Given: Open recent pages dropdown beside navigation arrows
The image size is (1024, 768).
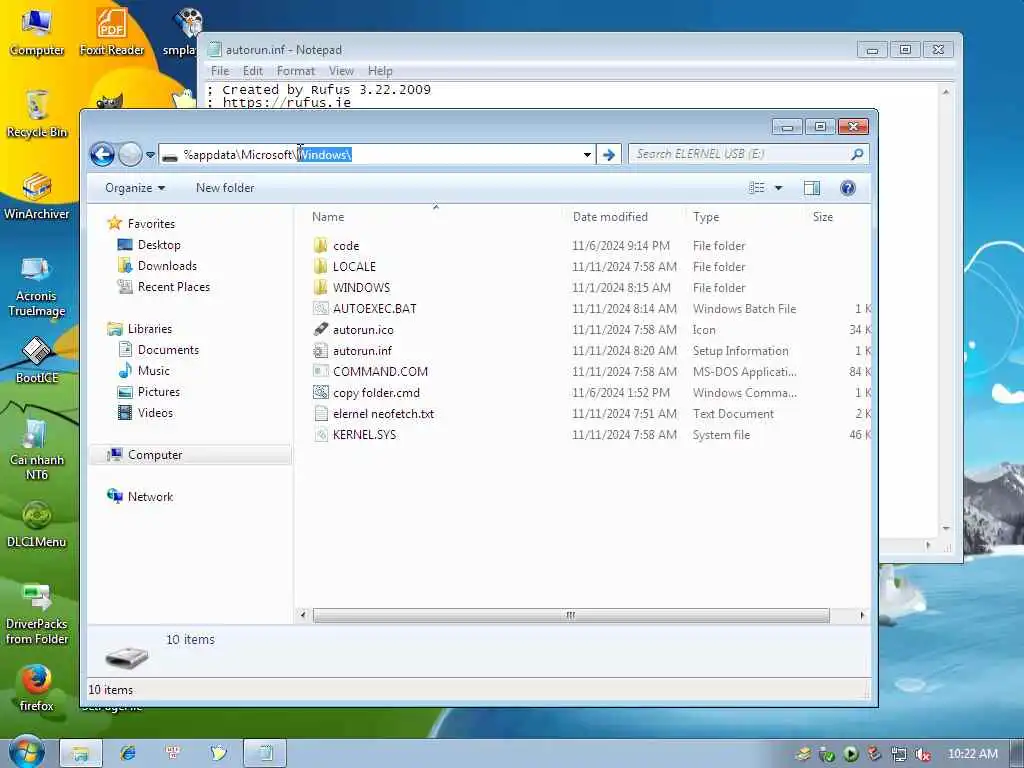Looking at the screenshot, I should pos(150,155).
